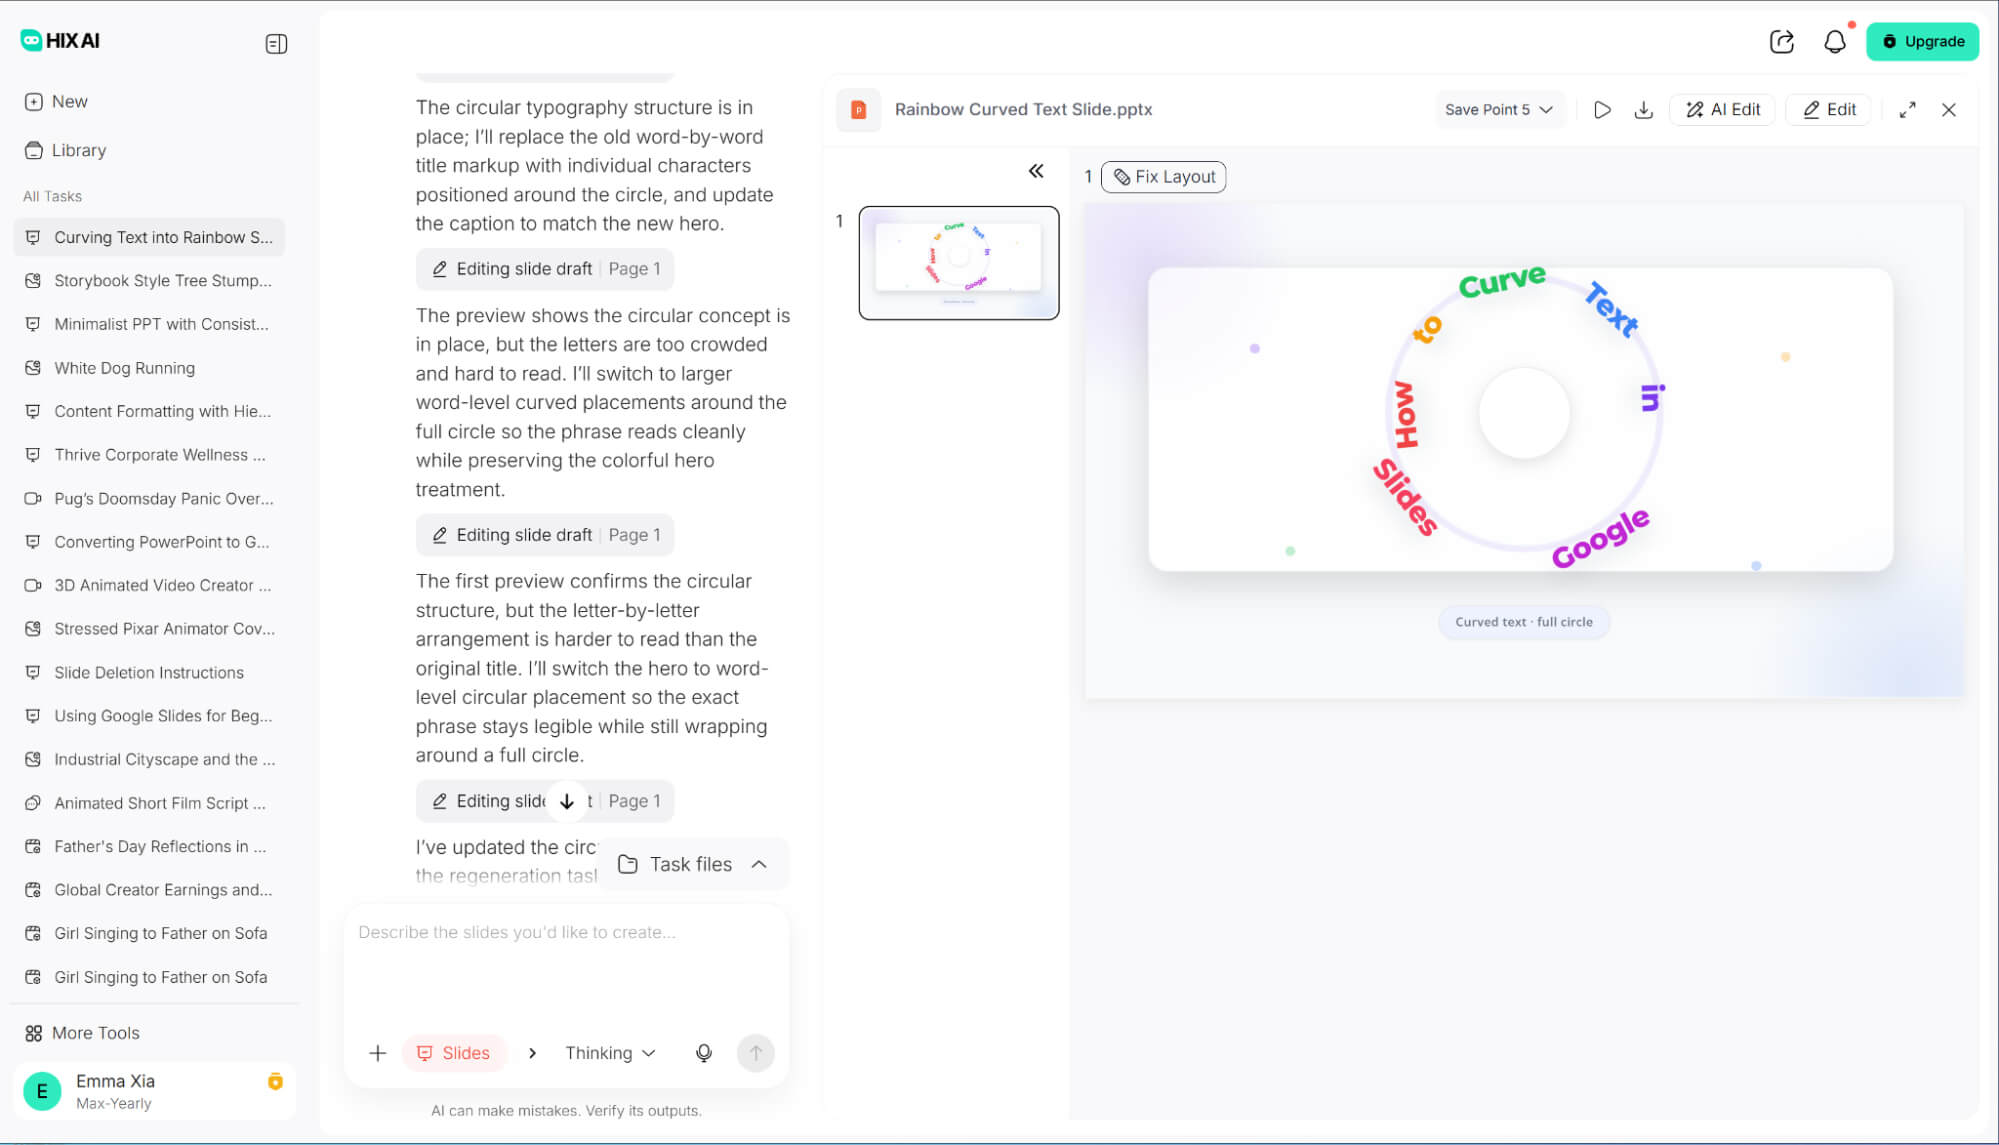Open Pug's Doomsday Panic Over... task

tap(149, 499)
